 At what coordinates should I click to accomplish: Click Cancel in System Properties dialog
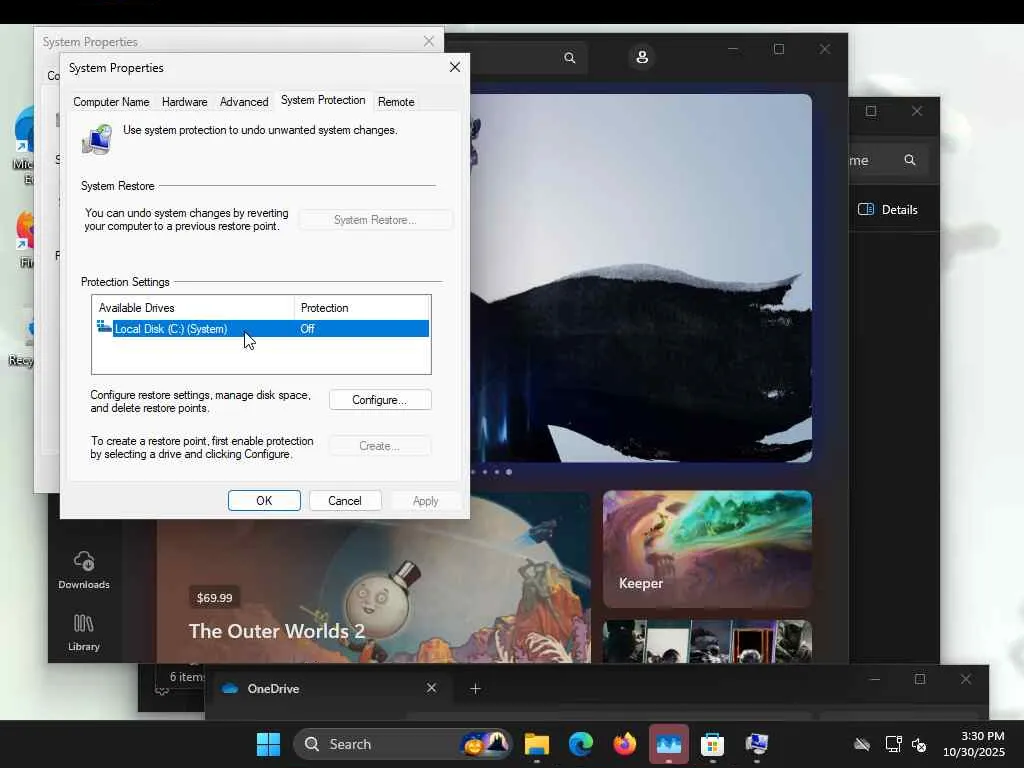(x=345, y=501)
